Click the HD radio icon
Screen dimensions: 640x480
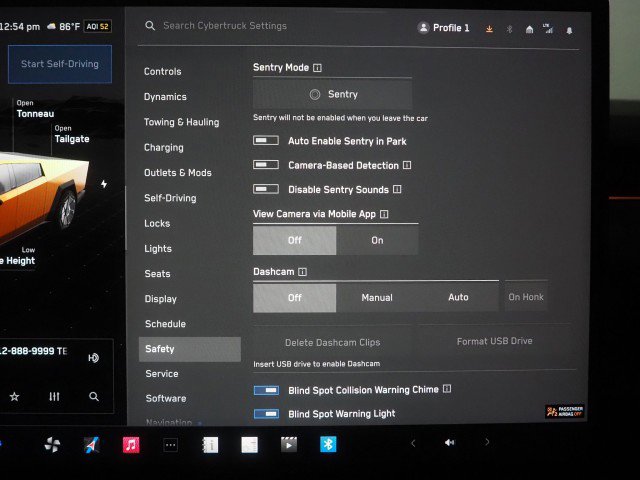(x=93, y=358)
